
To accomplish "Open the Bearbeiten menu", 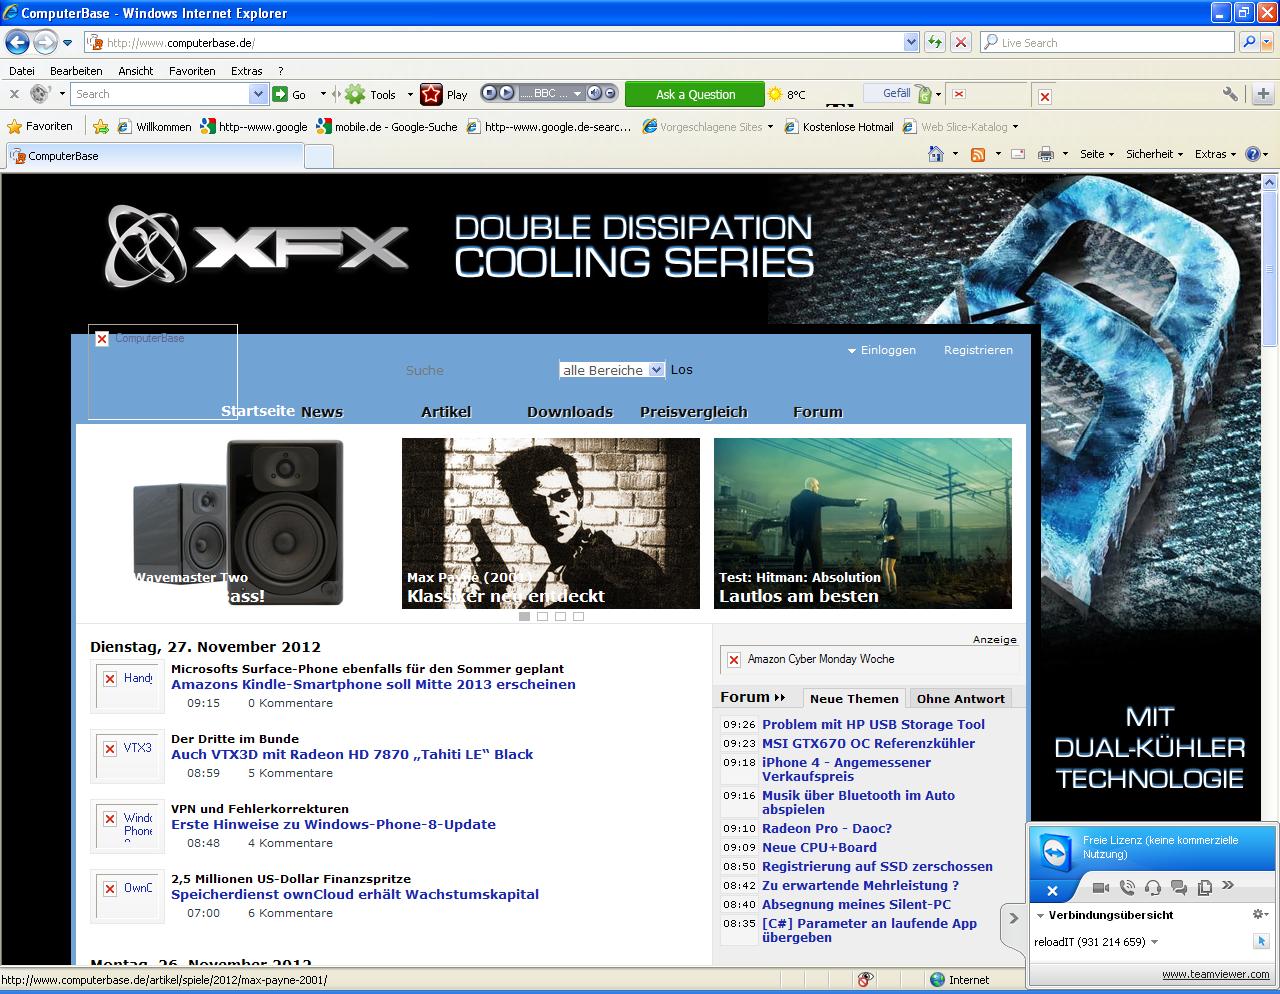I will click(76, 71).
